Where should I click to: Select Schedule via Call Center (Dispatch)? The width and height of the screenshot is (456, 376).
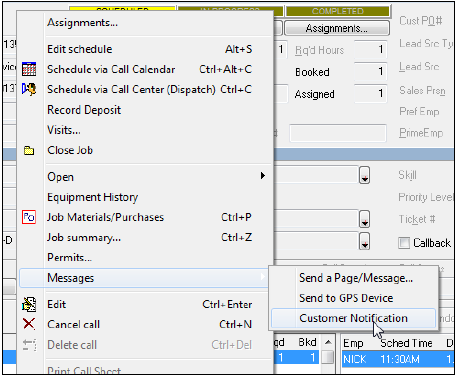click(x=146, y=89)
